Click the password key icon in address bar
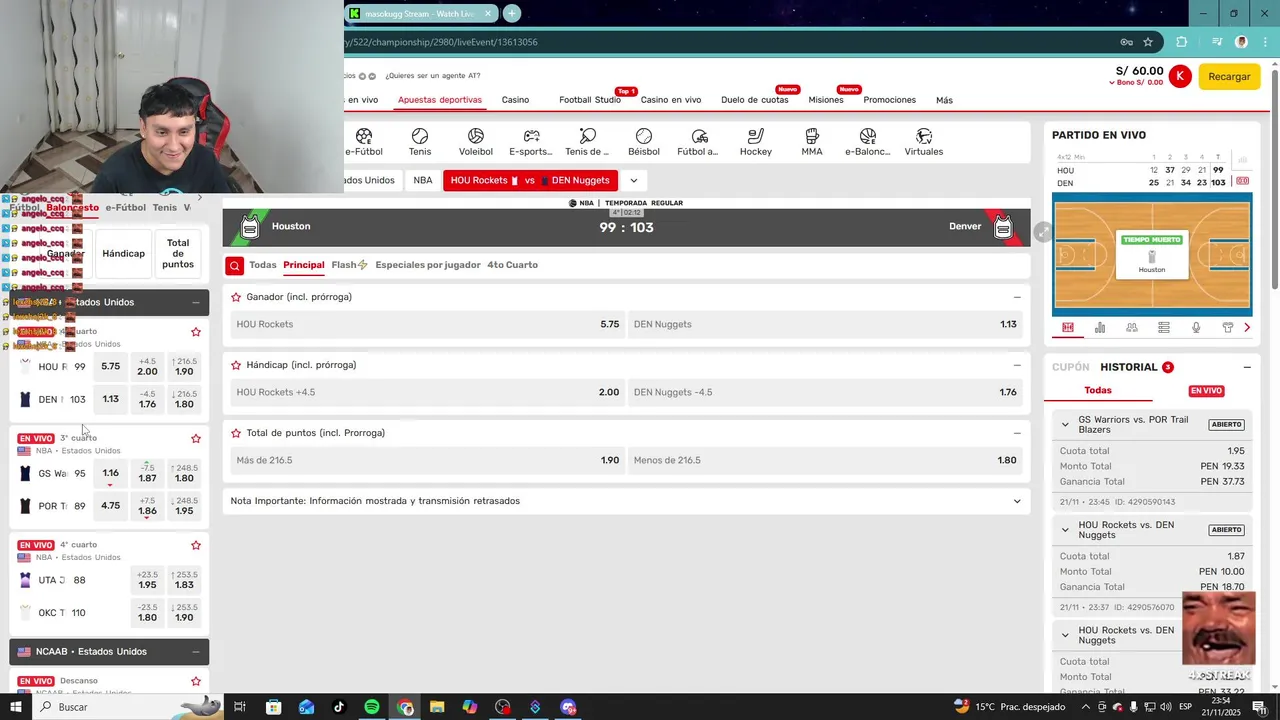1280x720 pixels. click(1126, 42)
